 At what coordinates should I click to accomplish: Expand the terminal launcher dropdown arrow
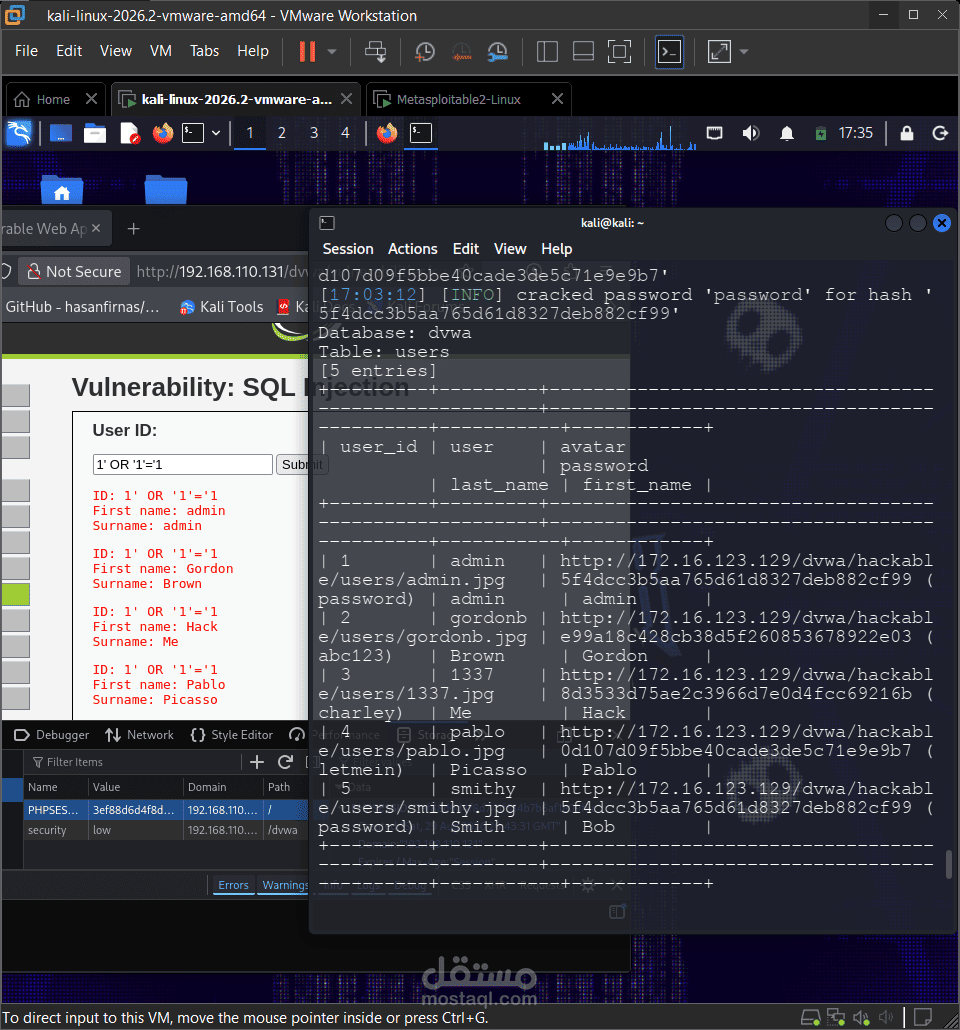point(216,133)
